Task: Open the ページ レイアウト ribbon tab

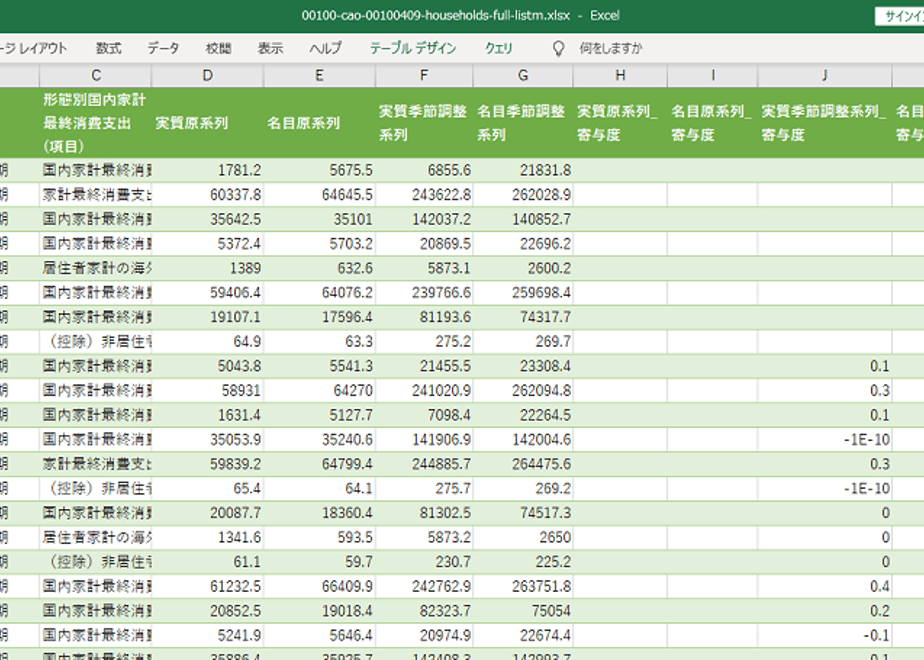Action: point(33,48)
